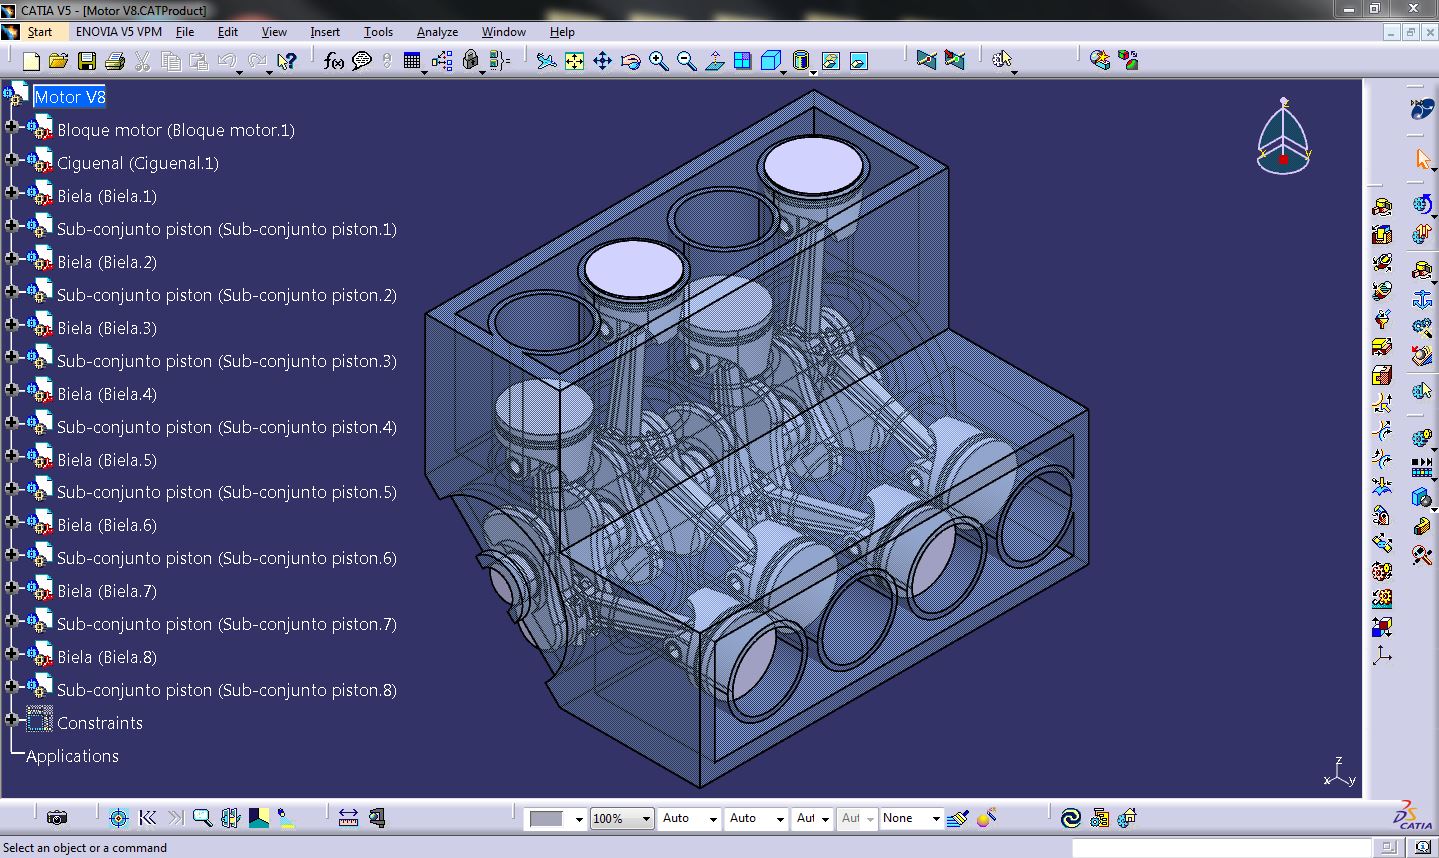Open the What's This help pointer
Image resolution: width=1439 pixels, height=858 pixels.
pyautogui.click(x=287, y=61)
